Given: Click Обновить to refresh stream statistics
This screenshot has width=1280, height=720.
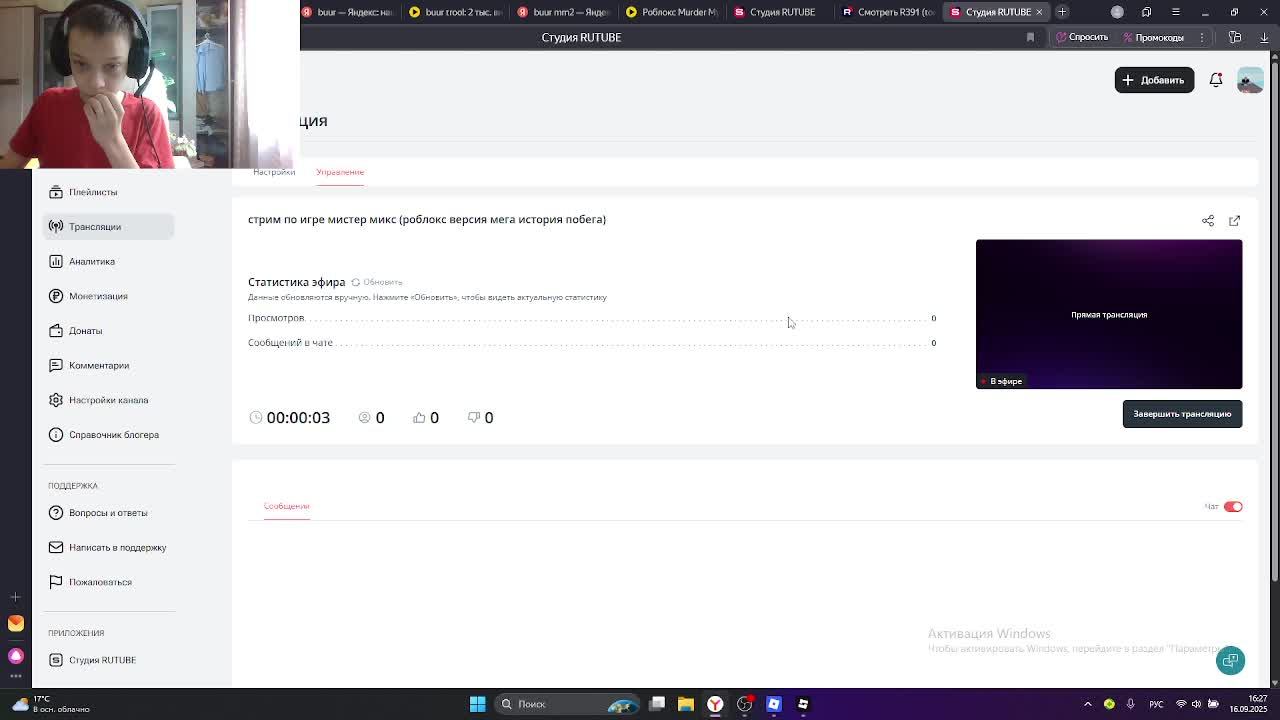Looking at the screenshot, I should pyautogui.click(x=376, y=282).
